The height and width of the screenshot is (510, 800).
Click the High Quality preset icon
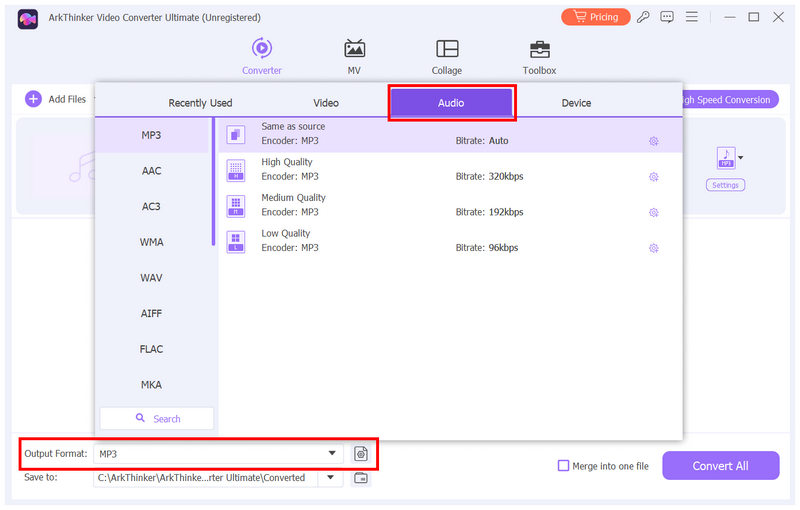236,170
